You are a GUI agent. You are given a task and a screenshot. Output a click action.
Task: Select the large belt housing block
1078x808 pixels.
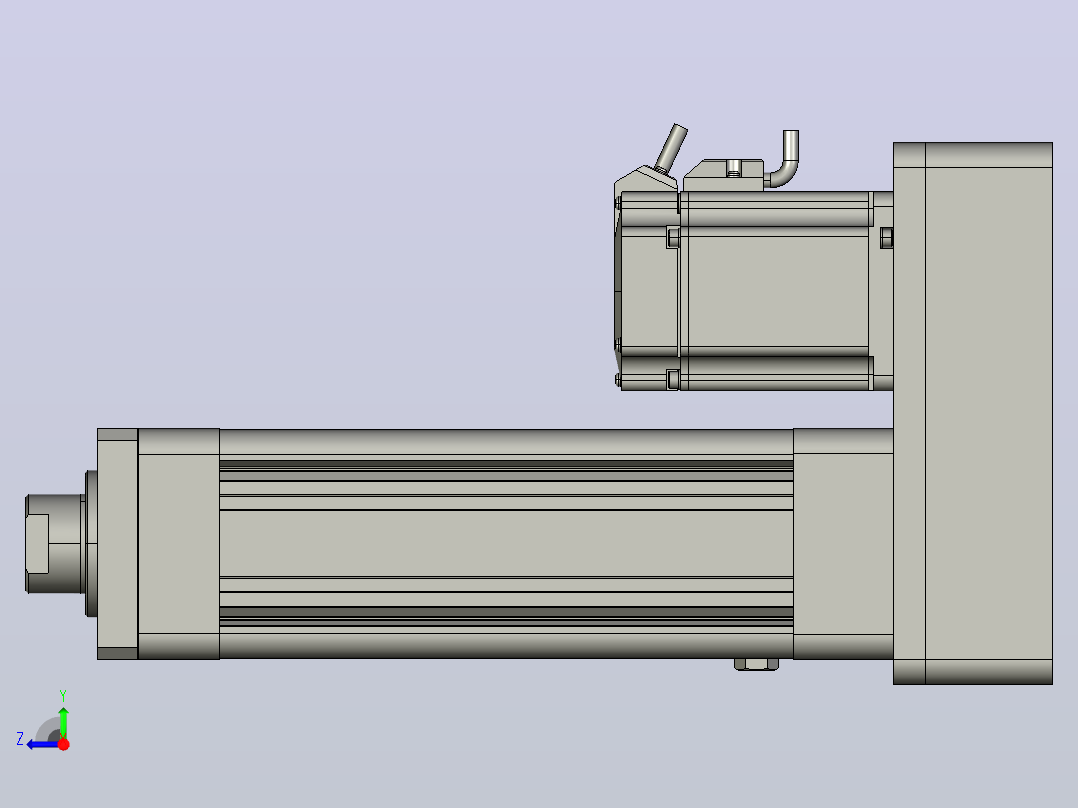tap(973, 413)
